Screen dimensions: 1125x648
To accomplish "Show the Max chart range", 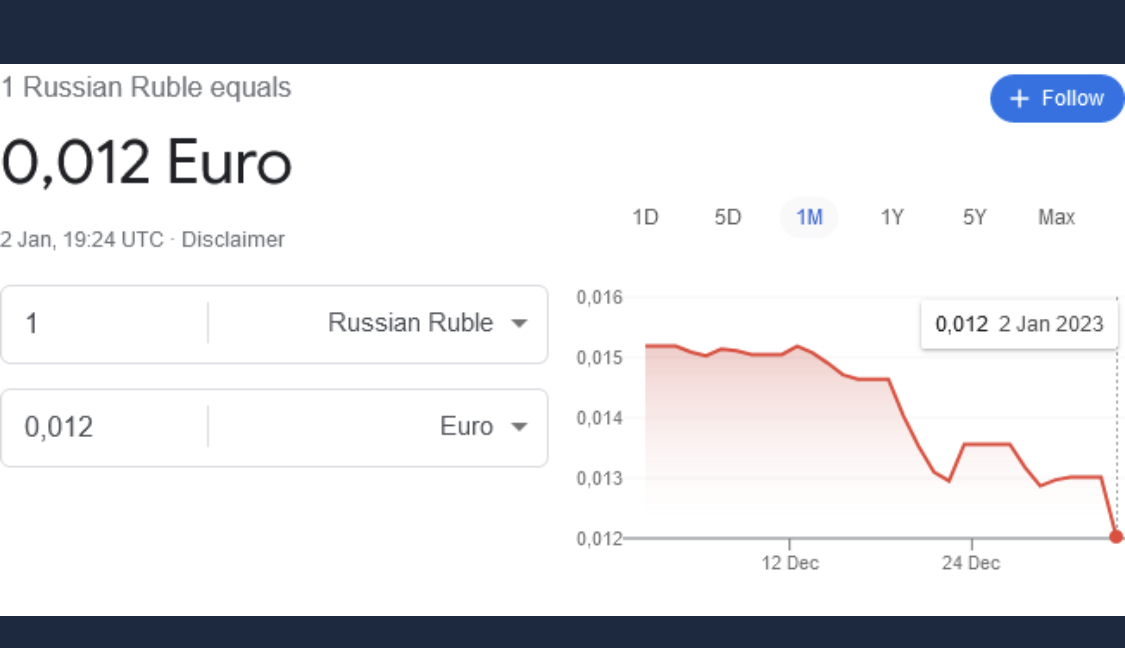I will (x=1056, y=217).
